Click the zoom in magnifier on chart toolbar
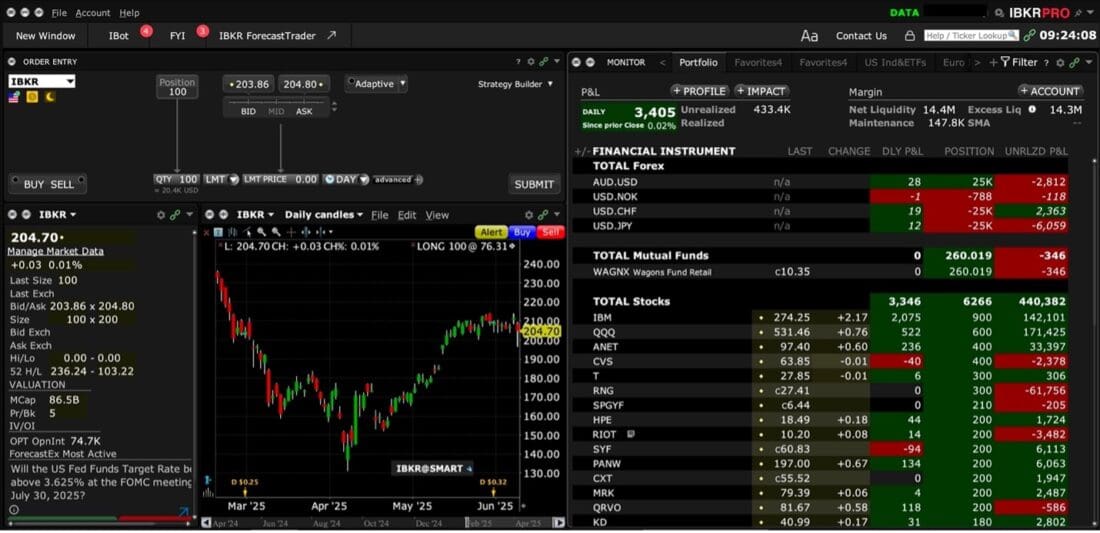This screenshot has width=1100, height=533. (x=262, y=232)
